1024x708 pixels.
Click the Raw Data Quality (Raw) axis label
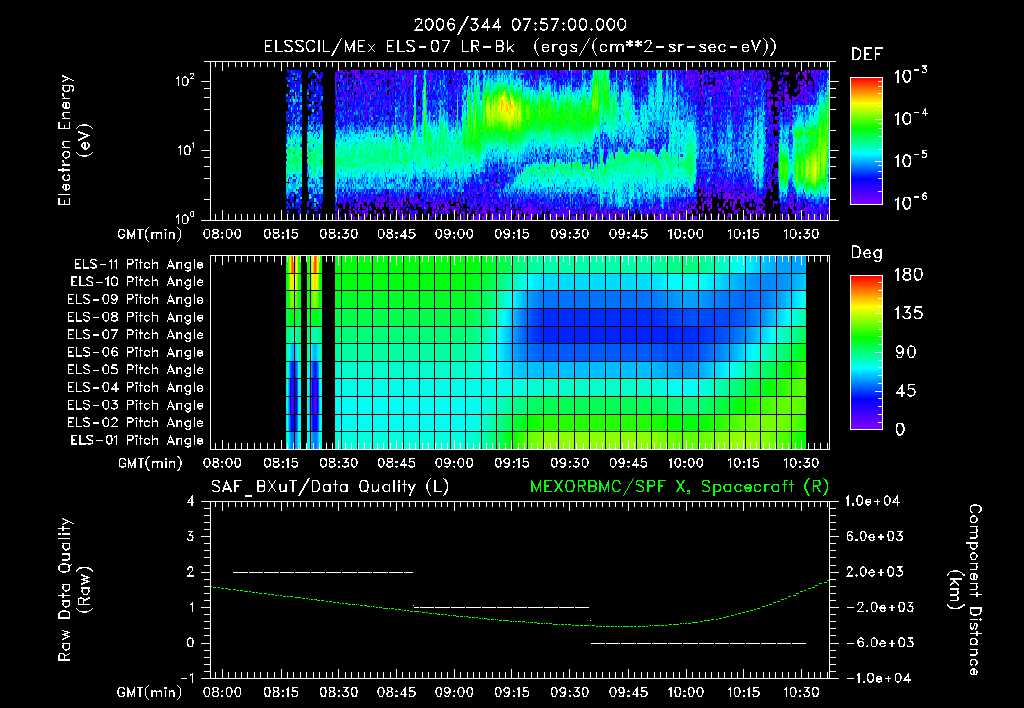[x=74, y=590]
